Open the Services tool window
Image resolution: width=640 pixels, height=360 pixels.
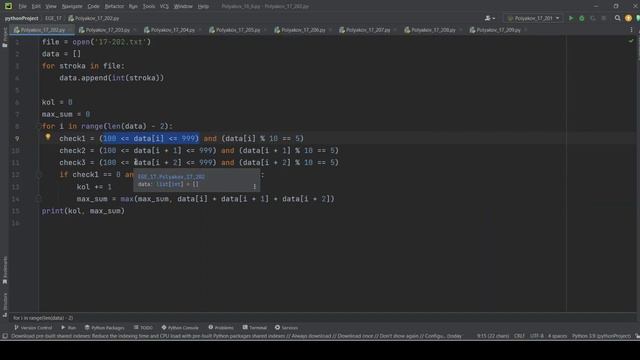coord(286,328)
